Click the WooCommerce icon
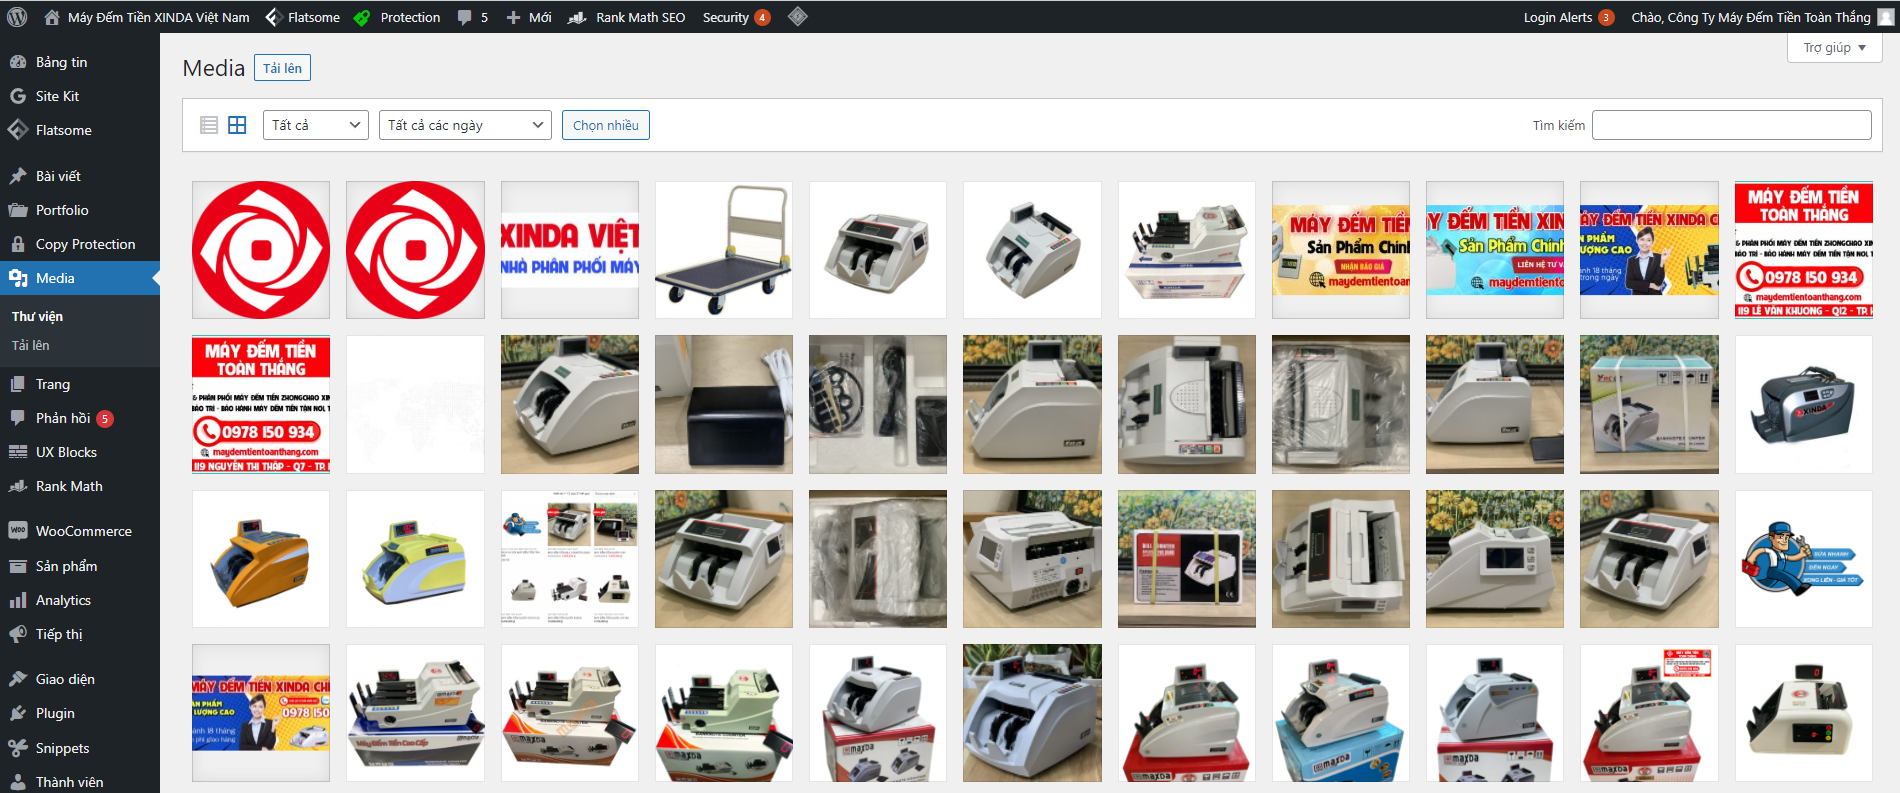1900x793 pixels. 18,531
